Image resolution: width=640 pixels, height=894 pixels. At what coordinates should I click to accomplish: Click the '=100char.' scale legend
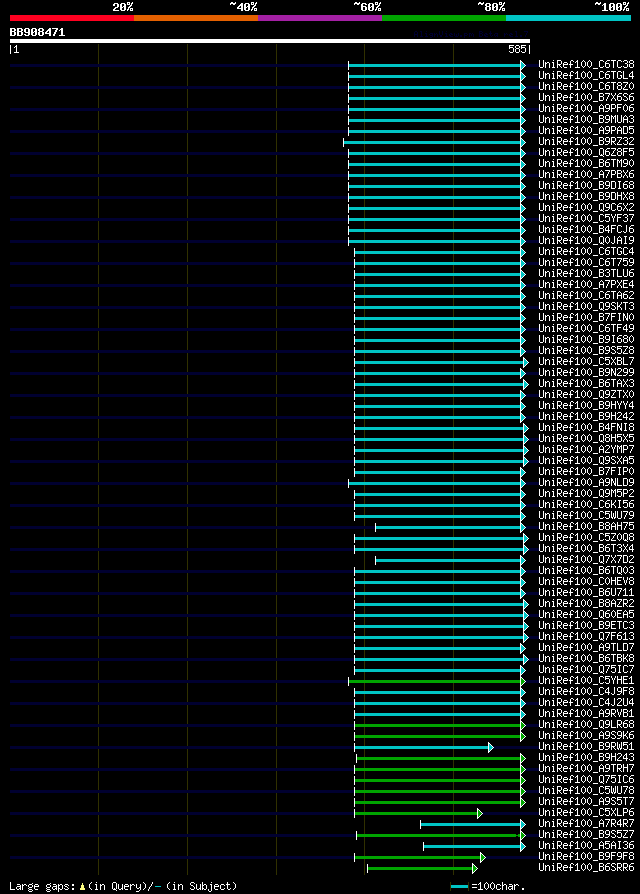(487, 887)
